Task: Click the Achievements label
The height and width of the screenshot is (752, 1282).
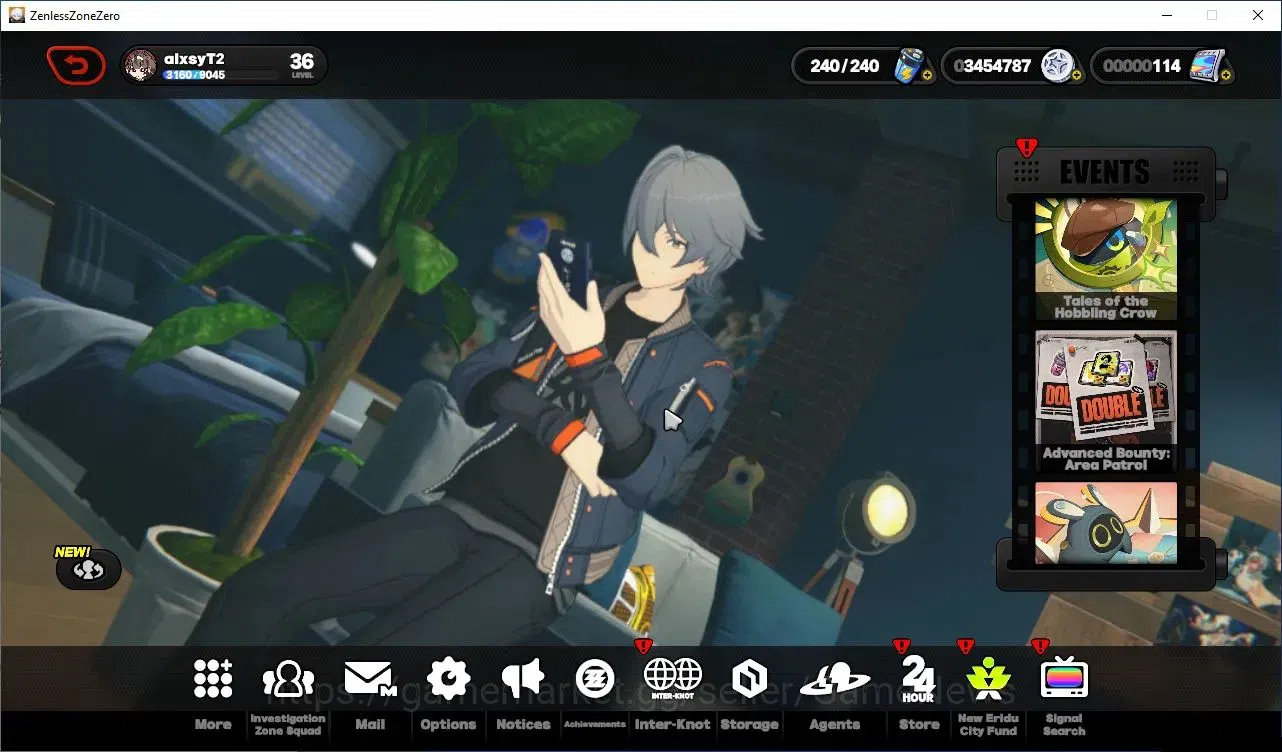Action: click(x=595, y=724)
